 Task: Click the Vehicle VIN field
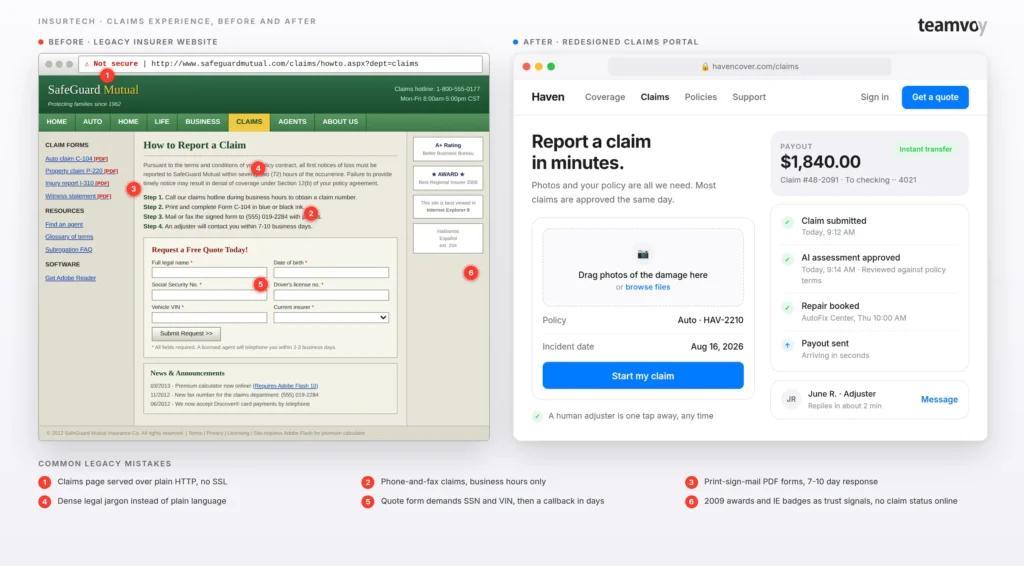coord(209,317)
